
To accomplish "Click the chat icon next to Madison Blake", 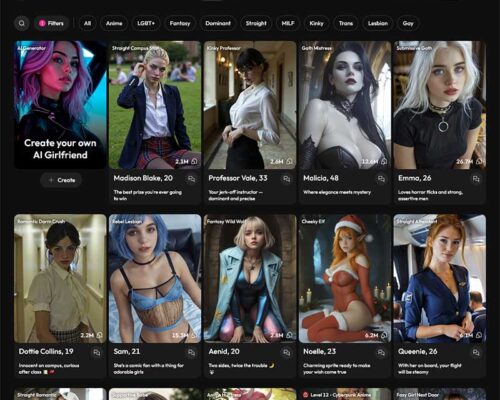I will 192,179.
